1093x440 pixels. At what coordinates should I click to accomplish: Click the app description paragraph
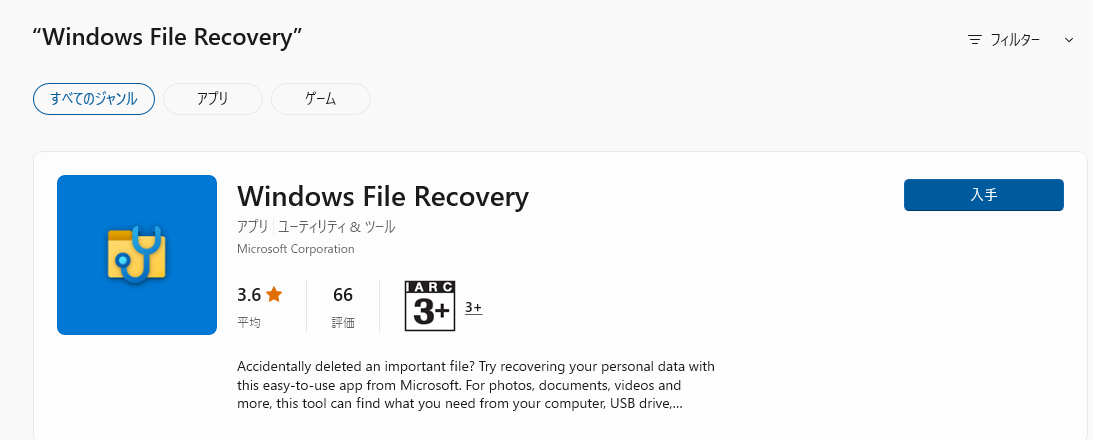click(x=476, y=385)
